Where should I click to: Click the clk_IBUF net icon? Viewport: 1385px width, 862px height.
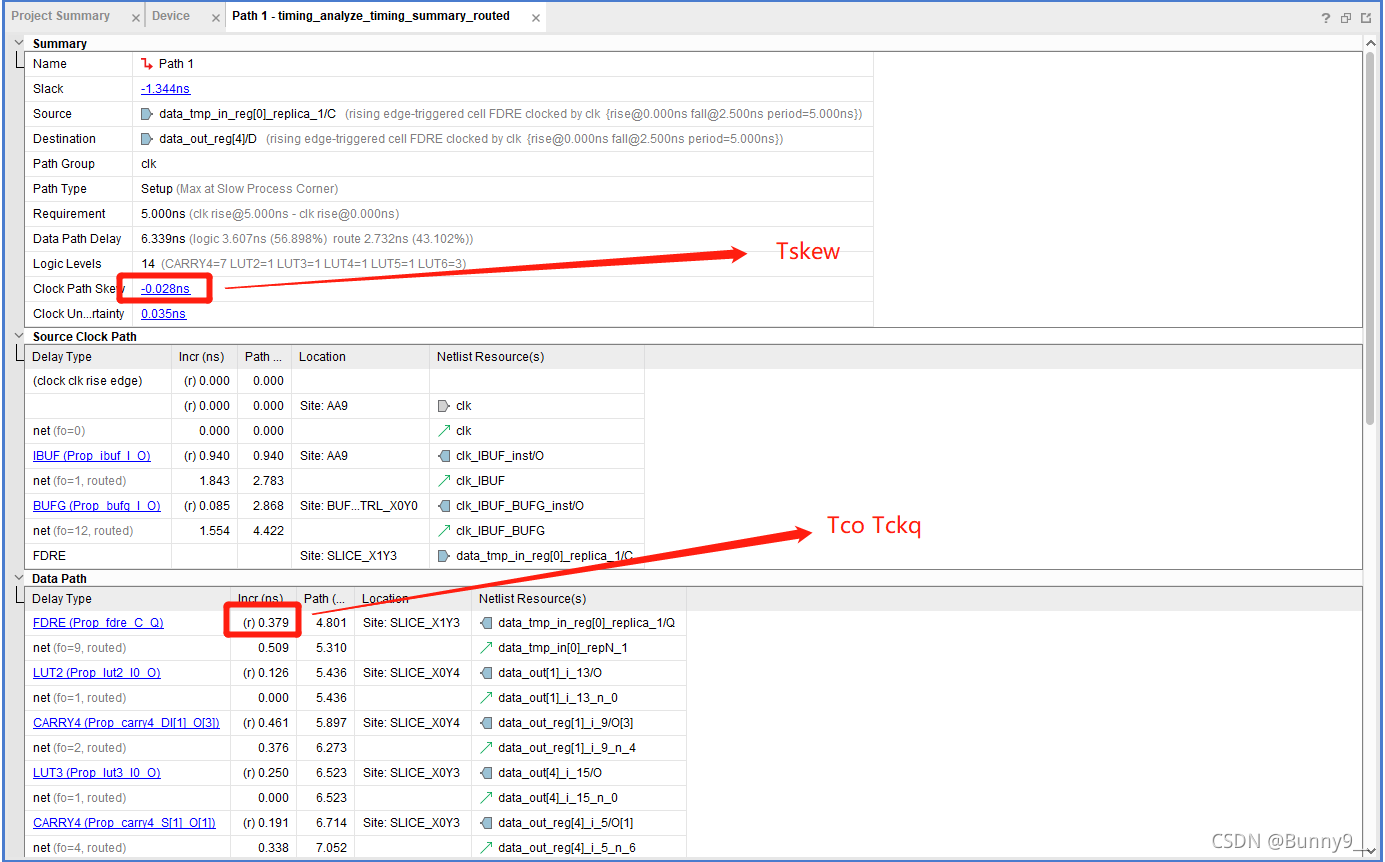pos(444,481)
